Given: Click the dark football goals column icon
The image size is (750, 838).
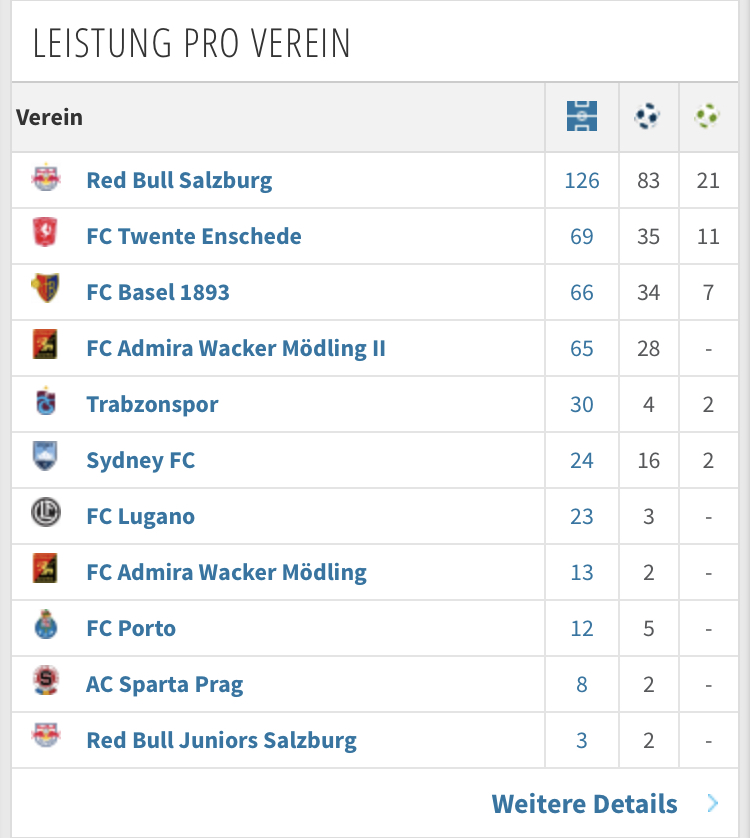Looking at the screenshot, I should click(x=647, y=116).
